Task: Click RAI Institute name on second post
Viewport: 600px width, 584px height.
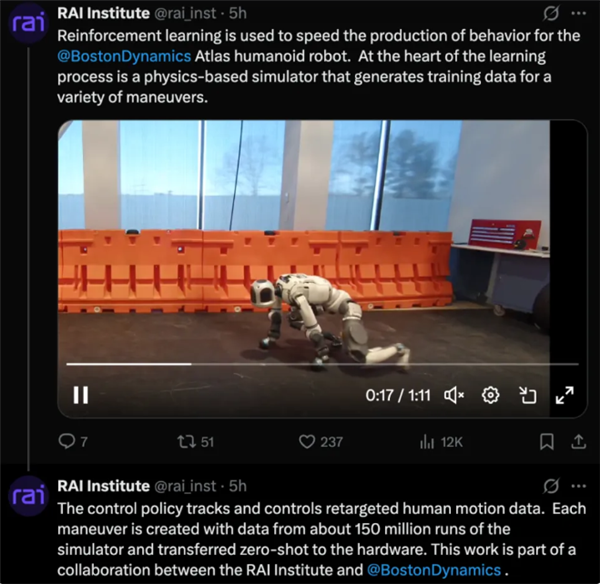Action: (x=105, y=486)
